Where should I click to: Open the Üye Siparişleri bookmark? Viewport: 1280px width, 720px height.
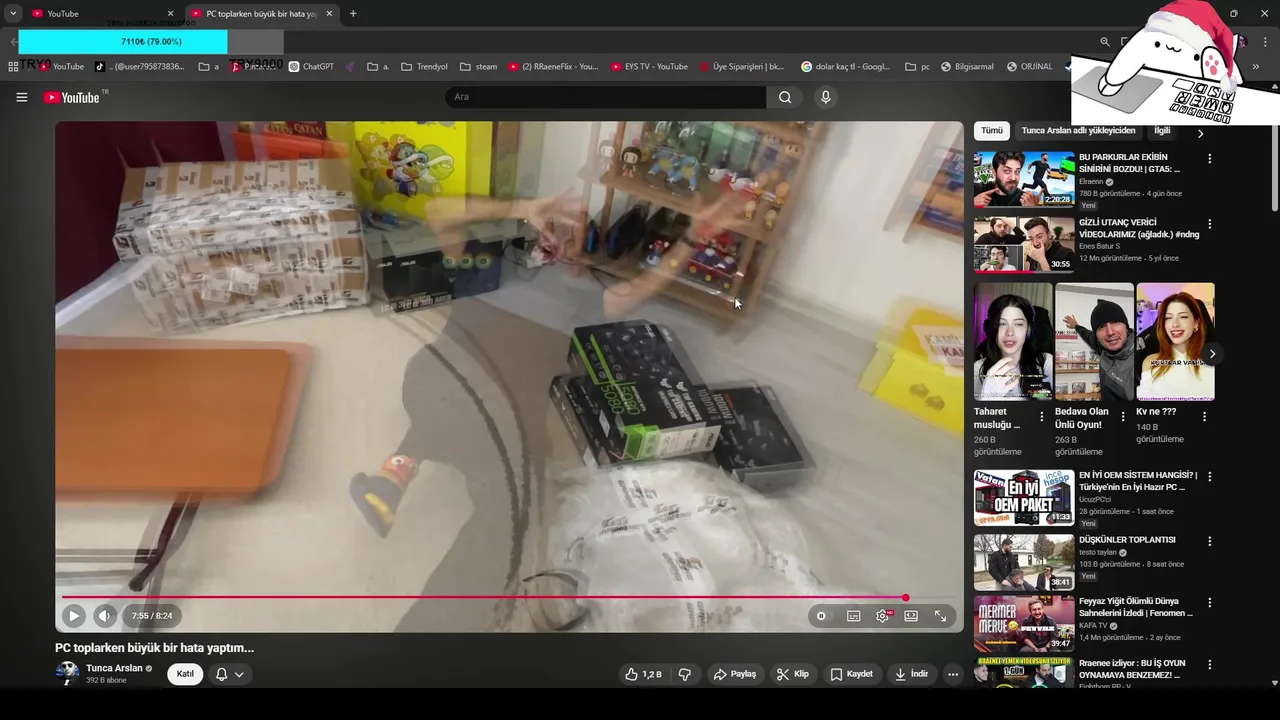(x=740, y=67)
